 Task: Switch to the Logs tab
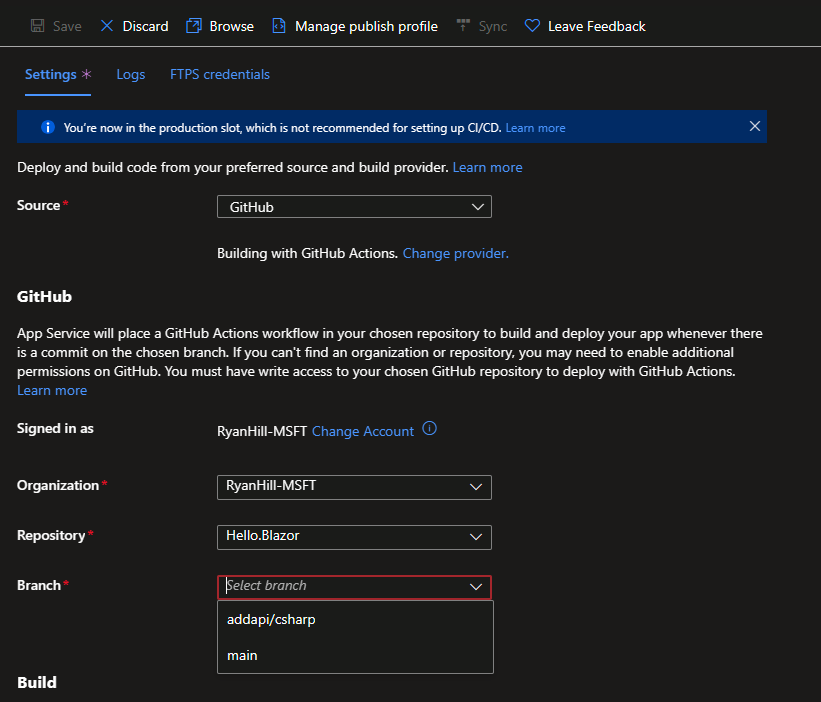(x=130, y=74)
